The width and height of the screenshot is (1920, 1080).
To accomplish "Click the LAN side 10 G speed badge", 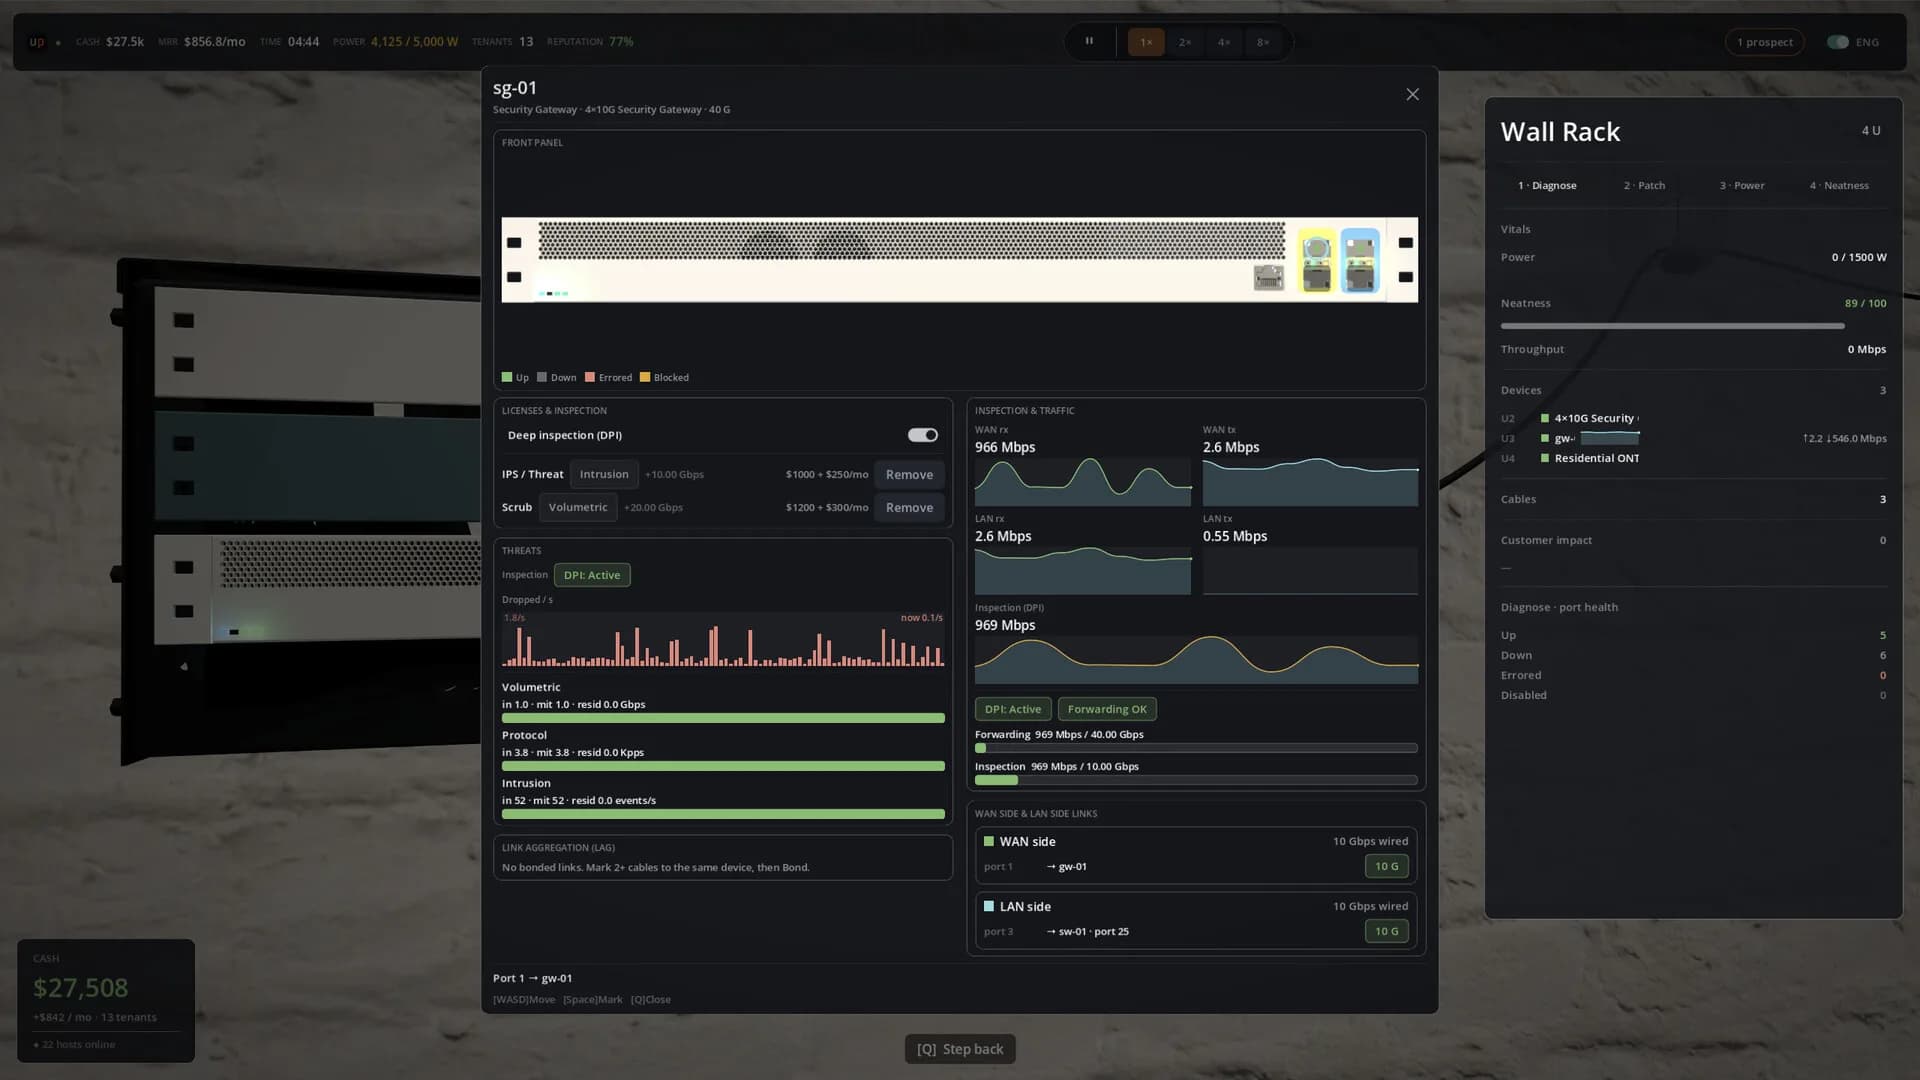I will pos(1386,931).
